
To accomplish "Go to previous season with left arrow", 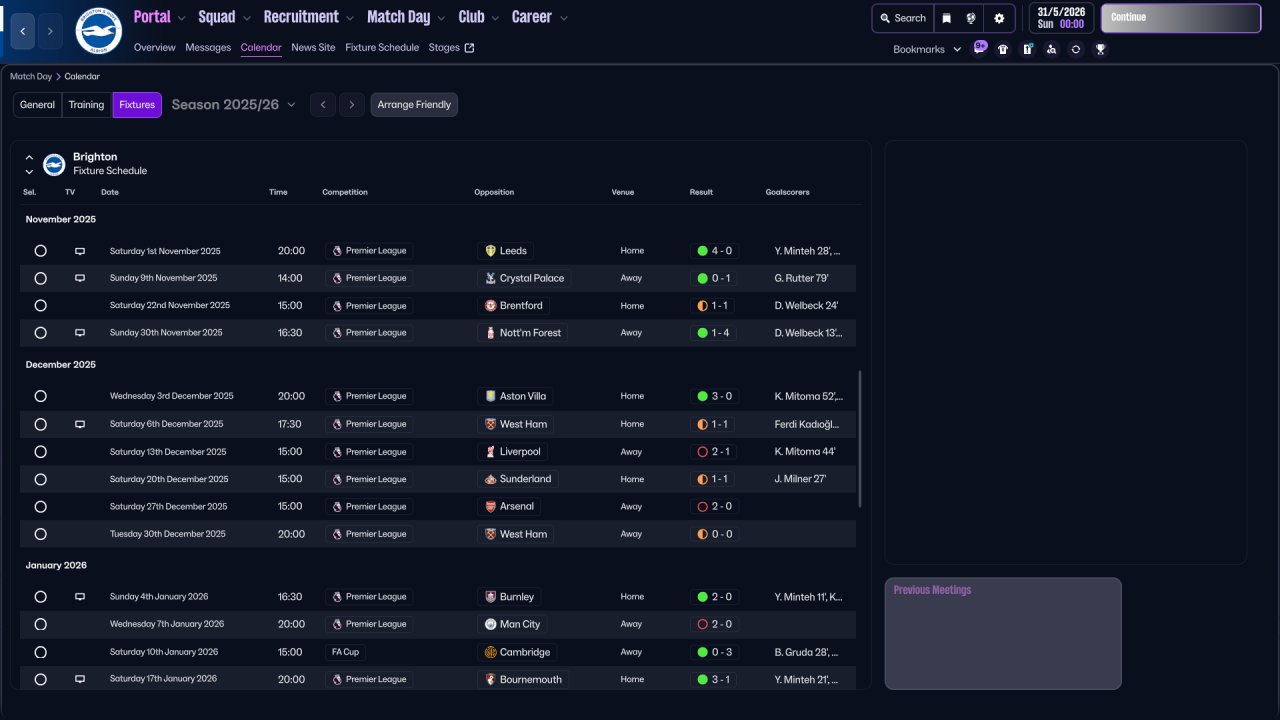I will (x=322, y=105).
